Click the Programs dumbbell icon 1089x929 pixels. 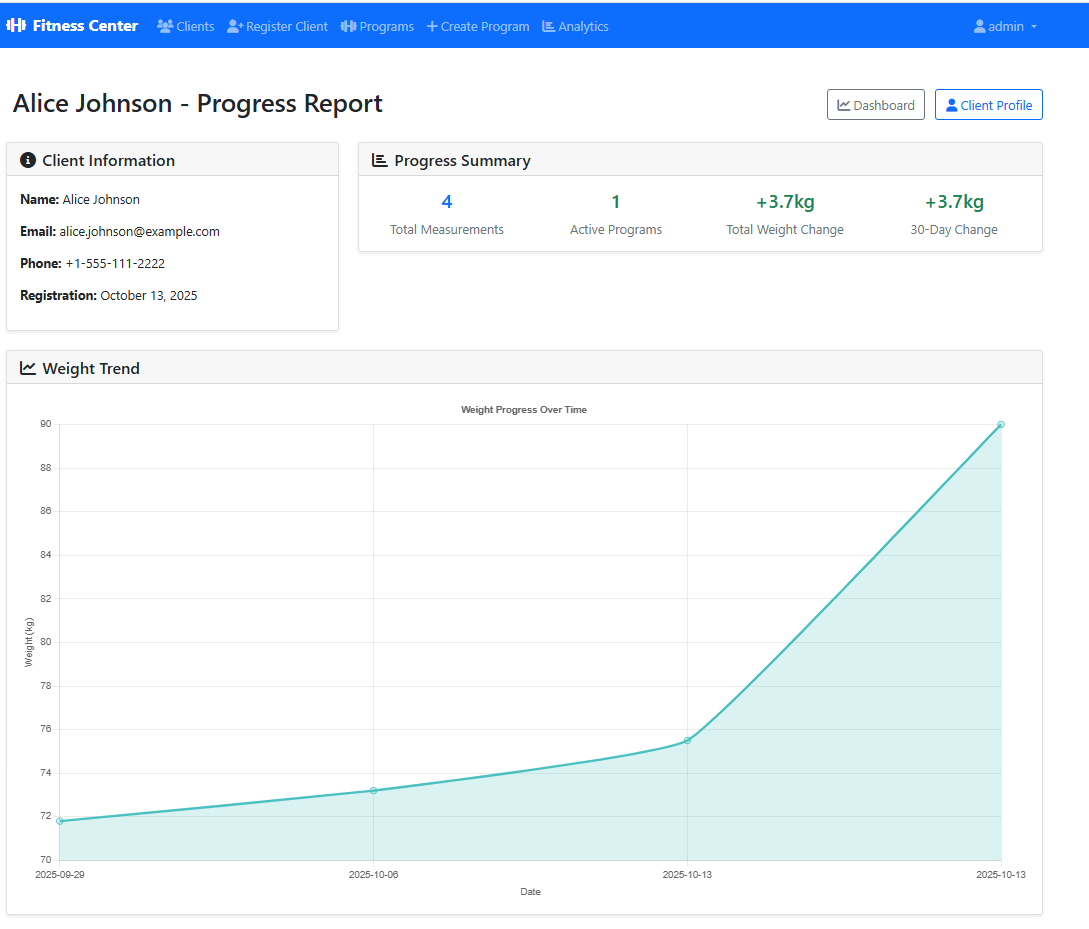[x=348, y=27]
